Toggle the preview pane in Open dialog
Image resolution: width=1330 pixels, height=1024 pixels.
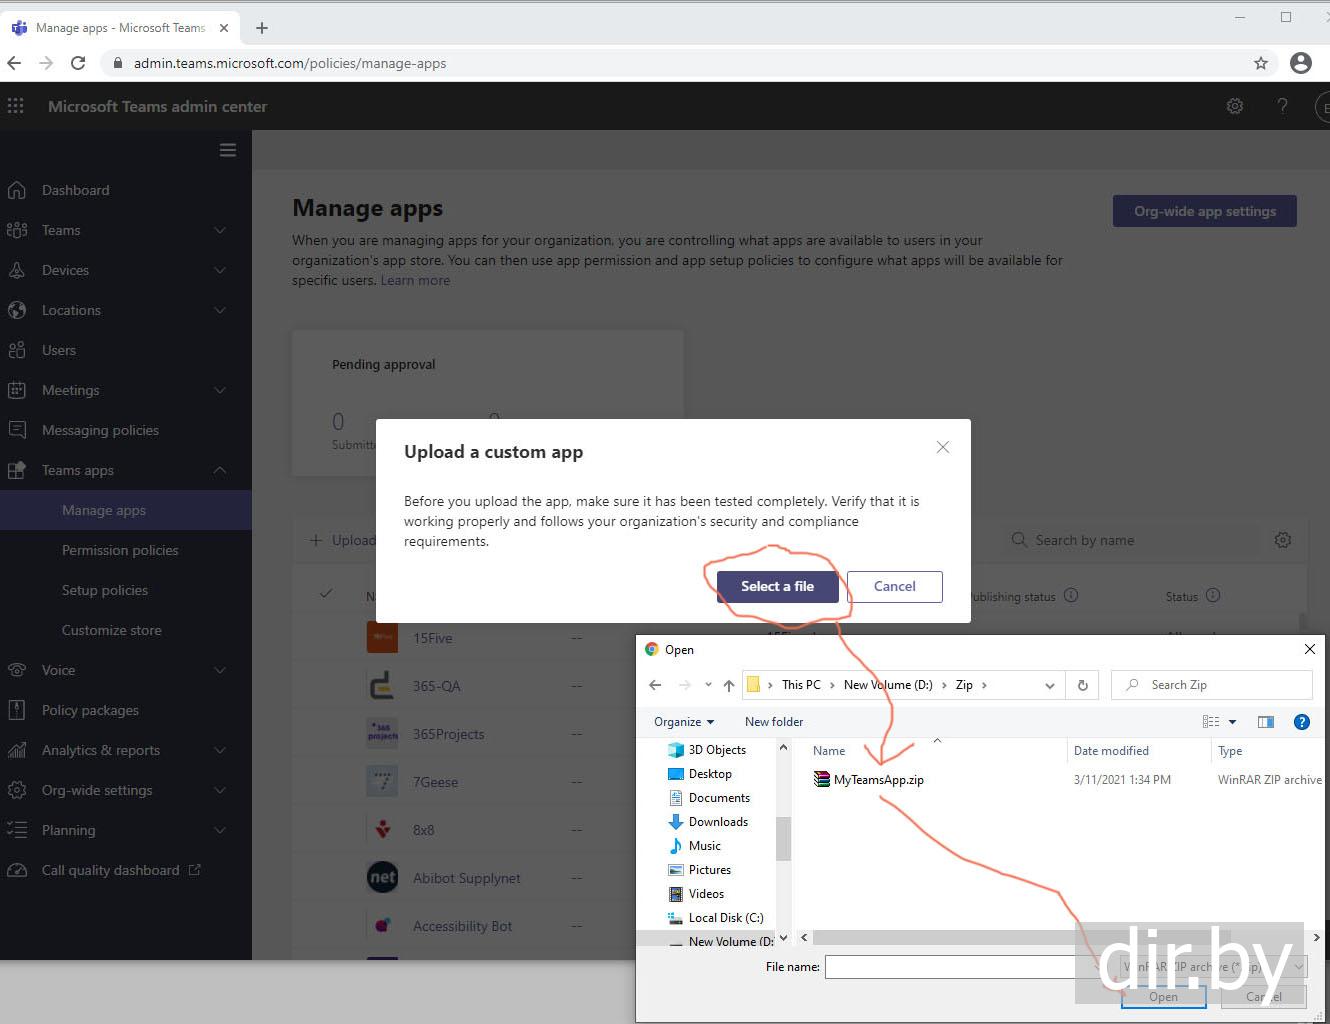(x=1265, y=722)
